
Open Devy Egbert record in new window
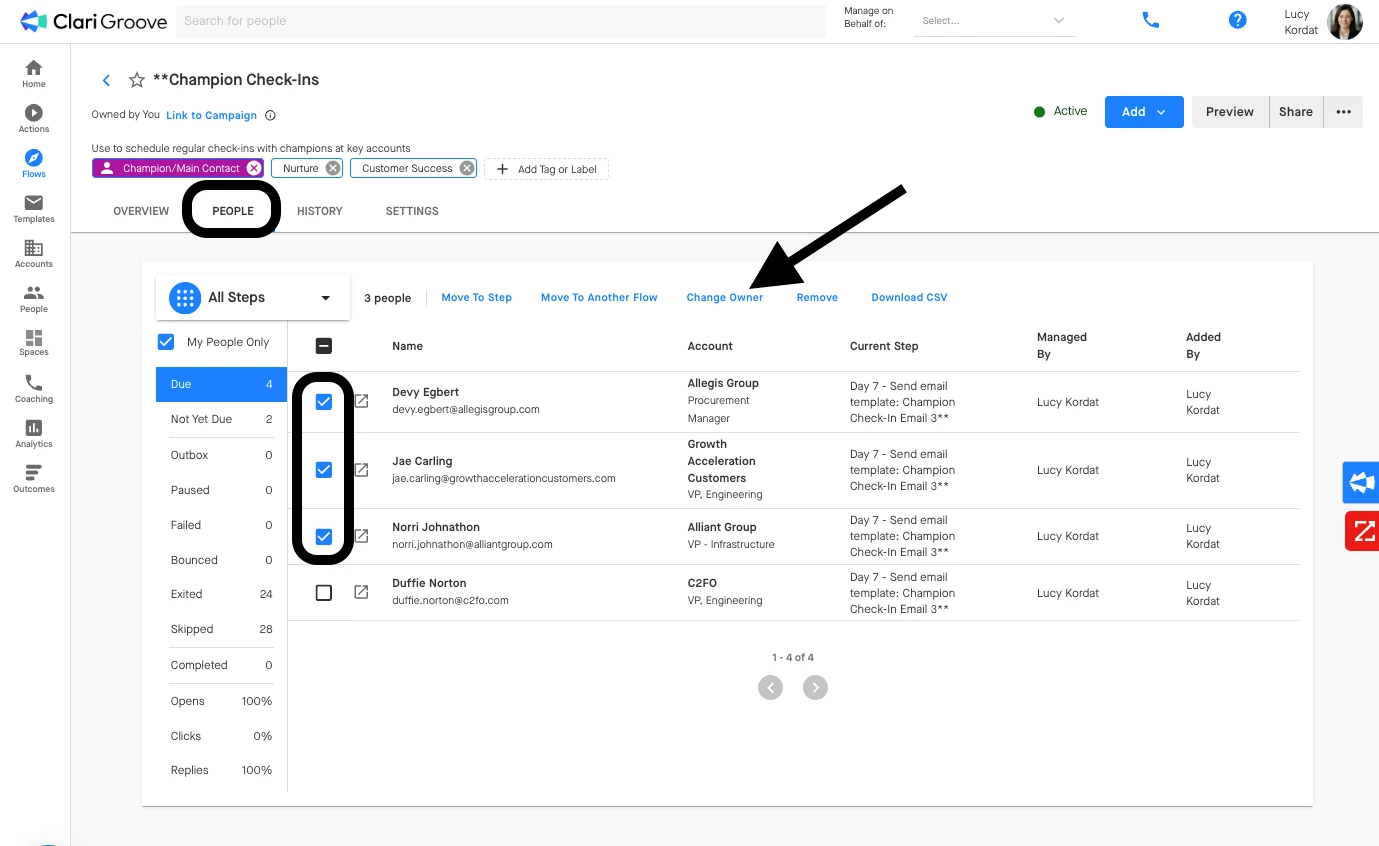362,401
